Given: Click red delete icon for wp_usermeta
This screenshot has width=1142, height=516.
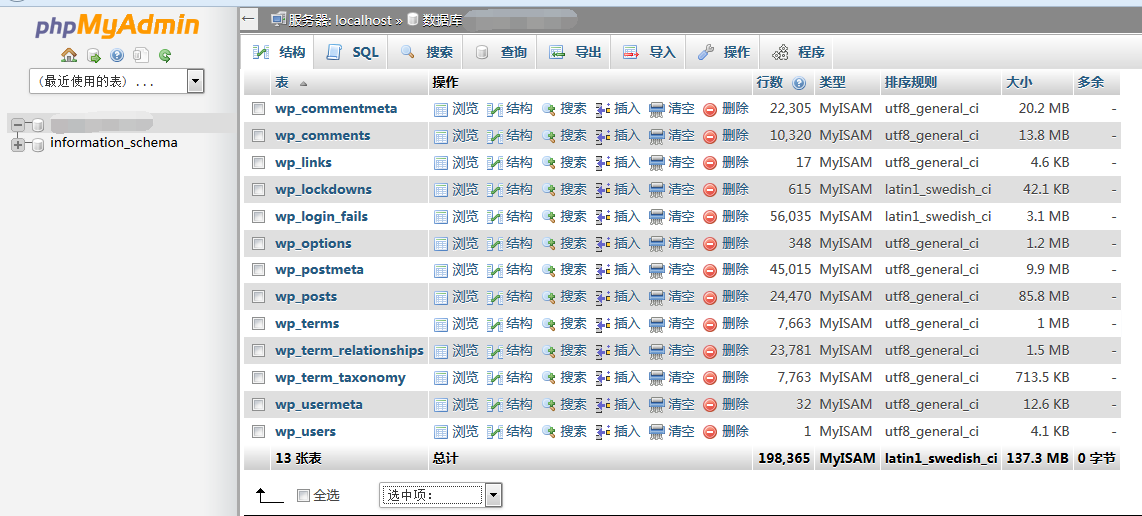Looking at the screenshot, I should (x=710, y=405).
